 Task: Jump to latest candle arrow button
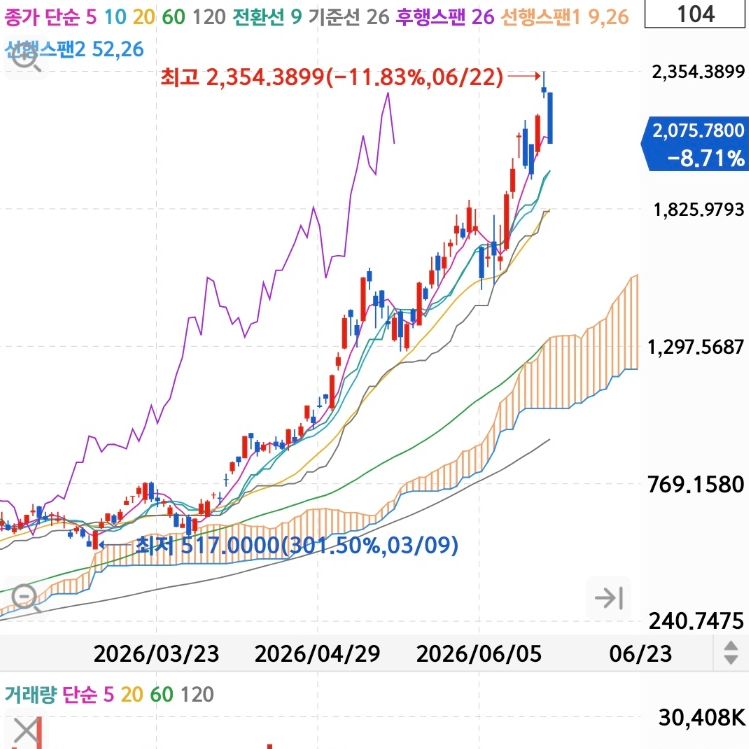coord(609,598)
